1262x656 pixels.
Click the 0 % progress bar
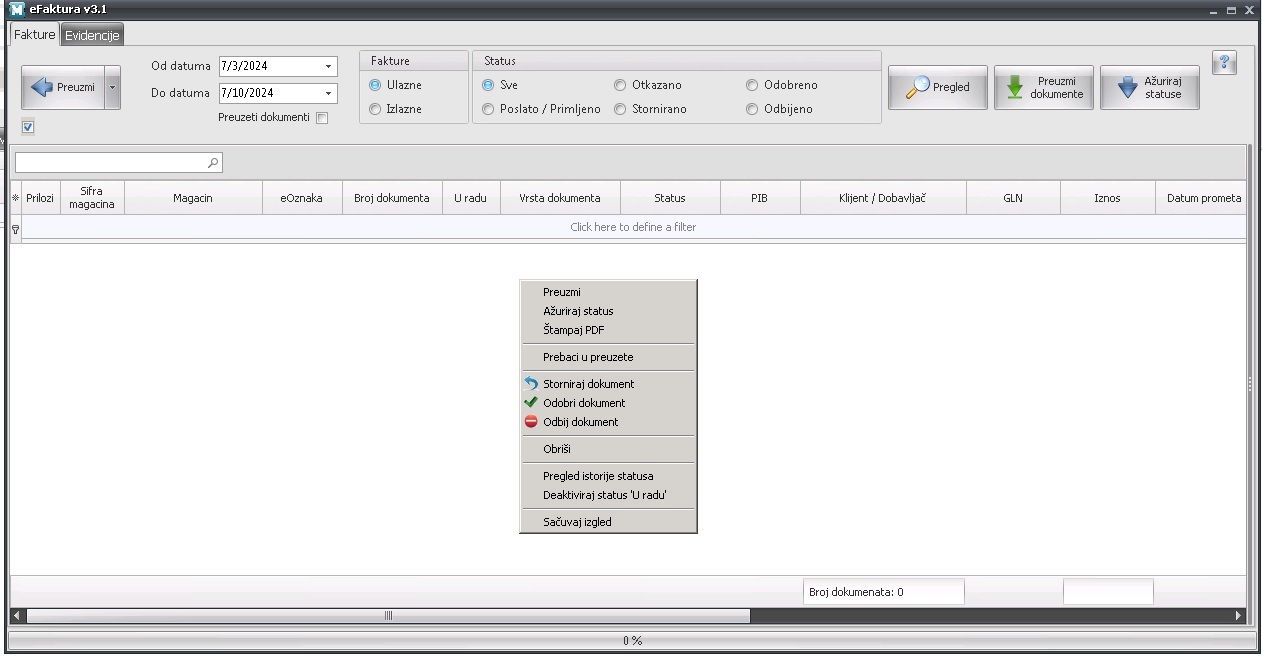pos(632,640)
